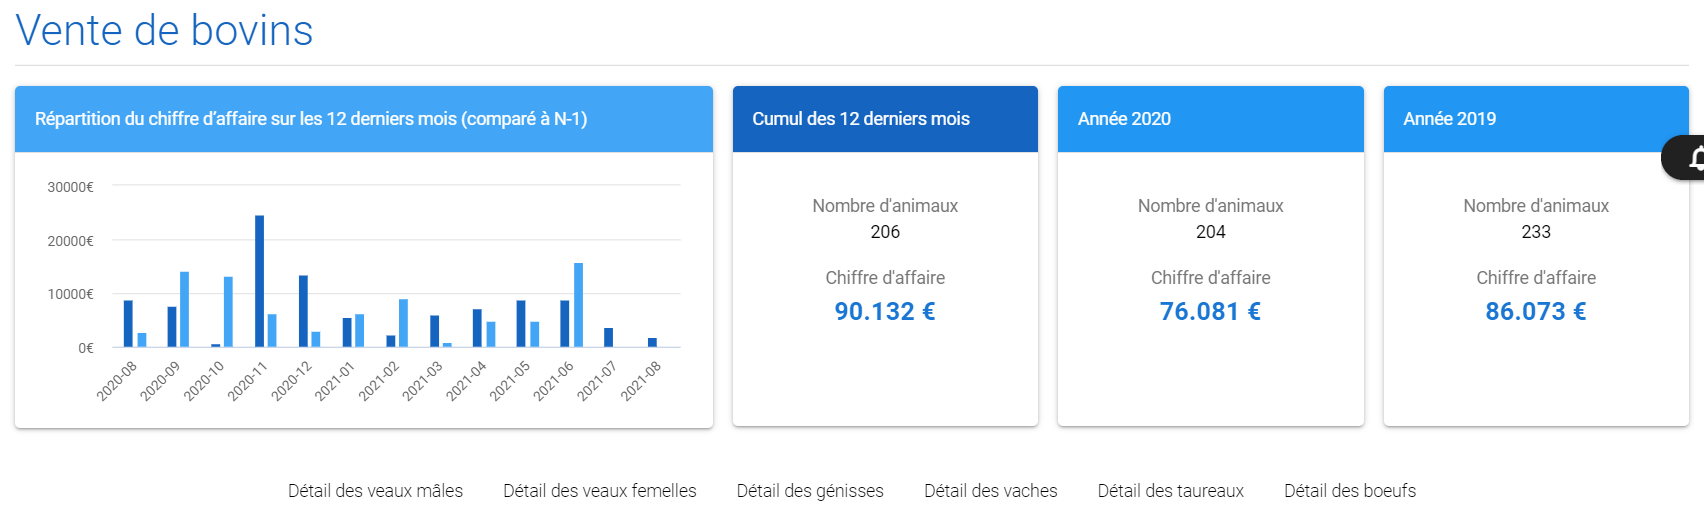This screenshot has width=1704, height=513.
Task: Select the Année 2020 card header
Action: [x=1211, y=119]
